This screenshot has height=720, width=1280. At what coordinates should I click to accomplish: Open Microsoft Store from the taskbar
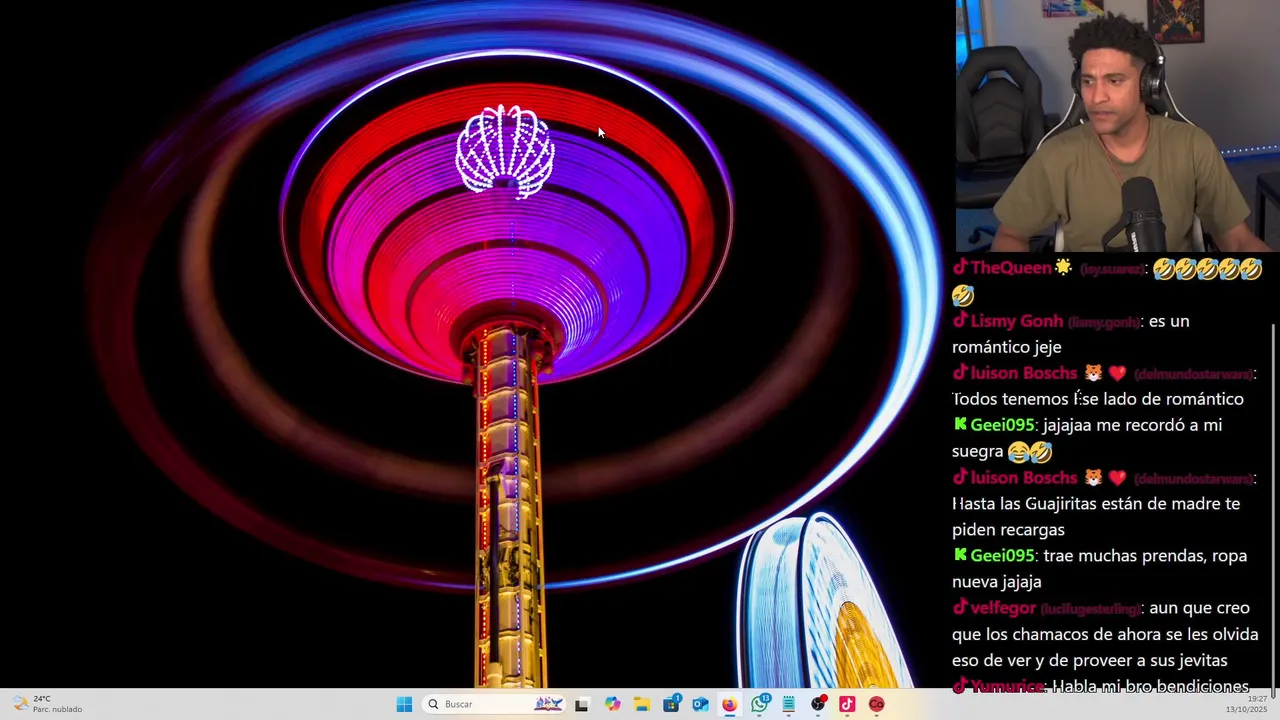(671, 704)
